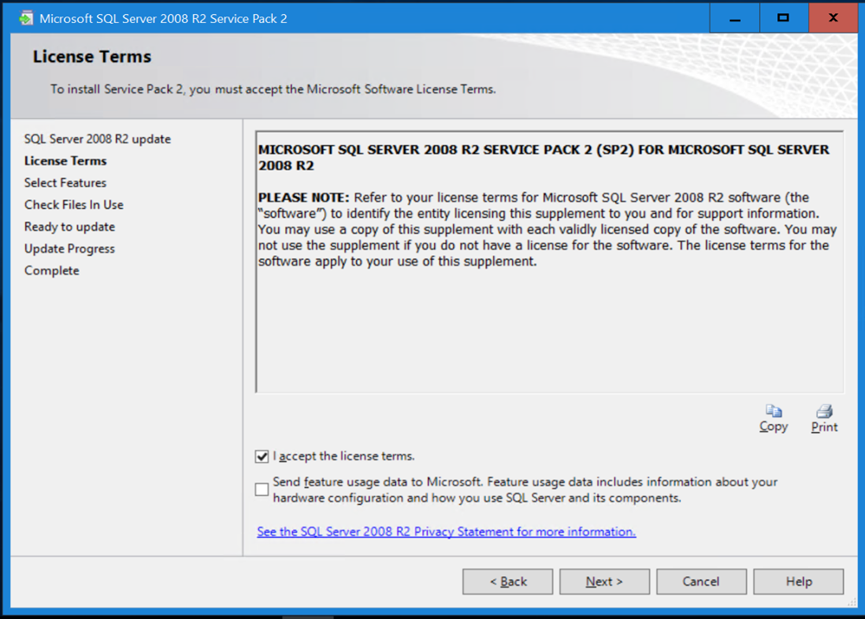Viewport: 865px width, 619px height.
Task: Maximize the installer window
Action: [x=783, y=18]
